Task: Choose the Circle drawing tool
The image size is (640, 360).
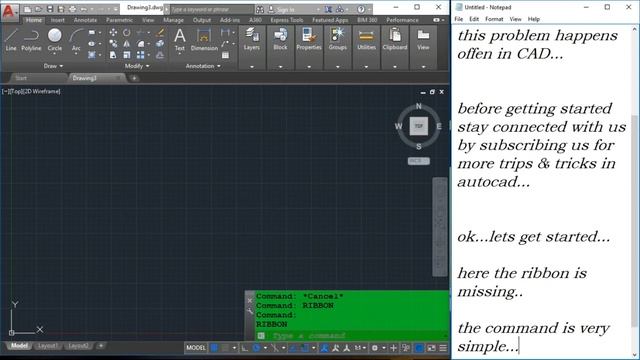Action: click(54, 40)
